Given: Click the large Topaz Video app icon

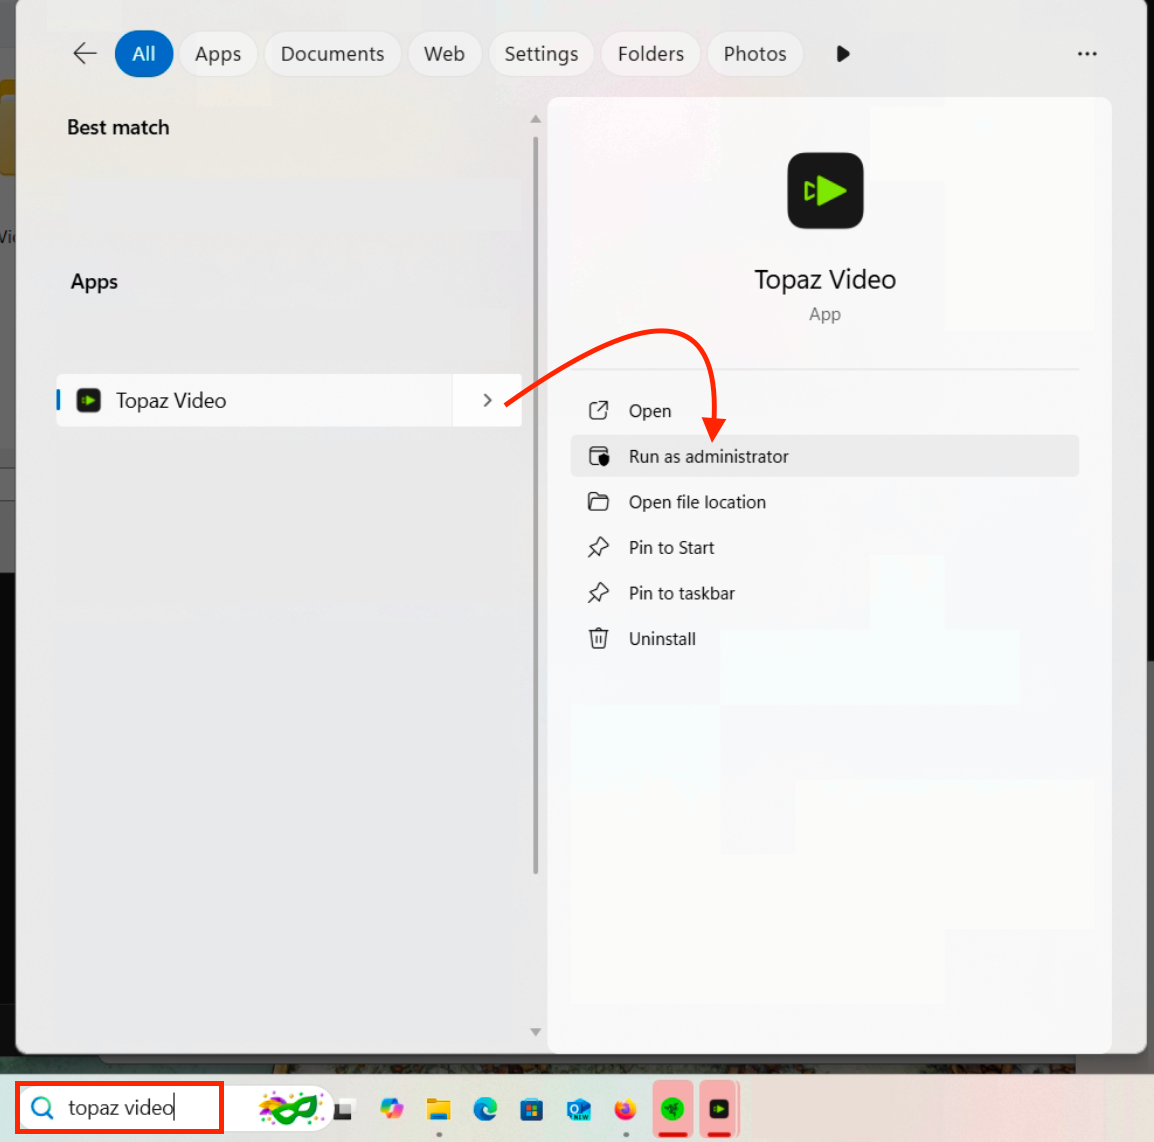Looking at the screenshot, I should (x=825, y=191).
